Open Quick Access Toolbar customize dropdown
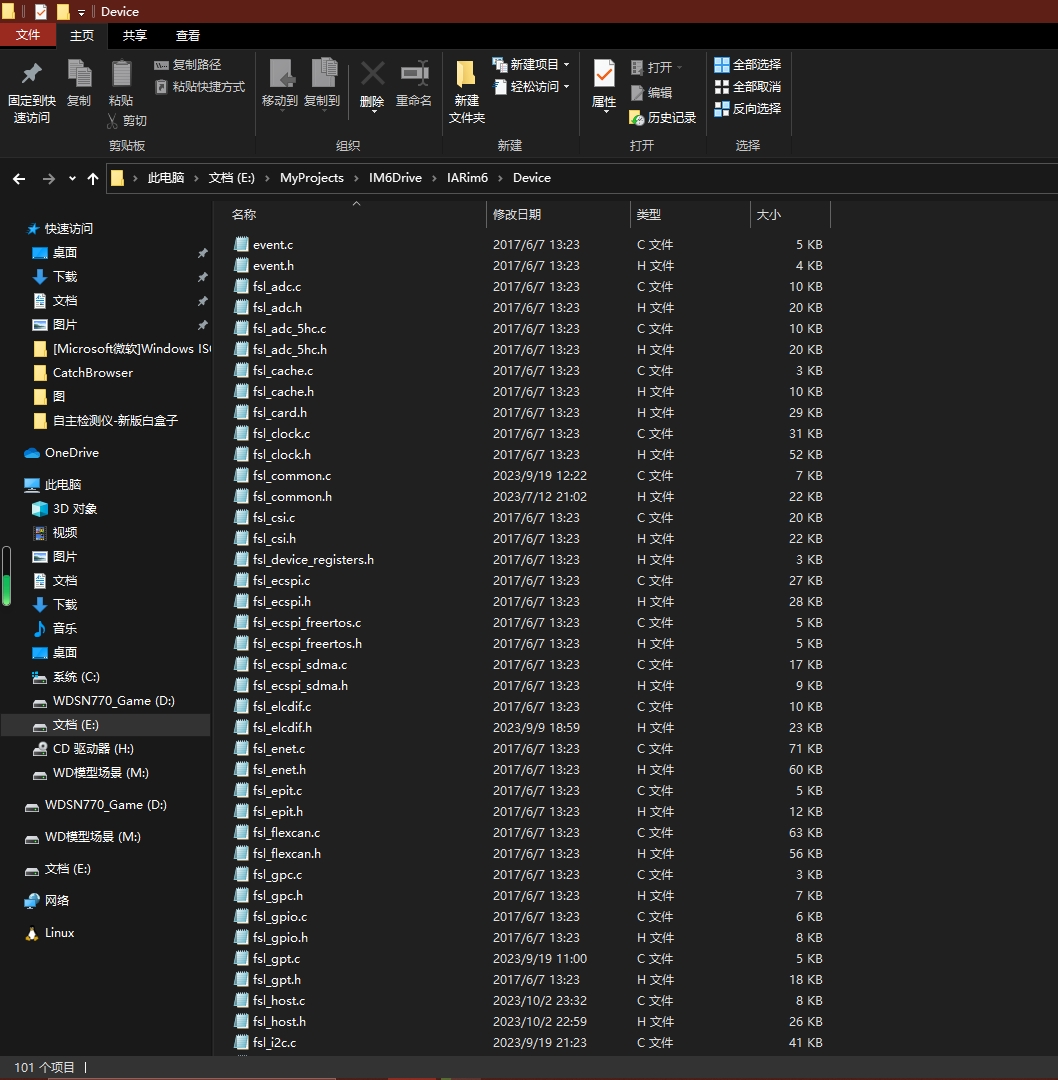Screen dimensions: 1058x1080 click(x=81, y=12)
